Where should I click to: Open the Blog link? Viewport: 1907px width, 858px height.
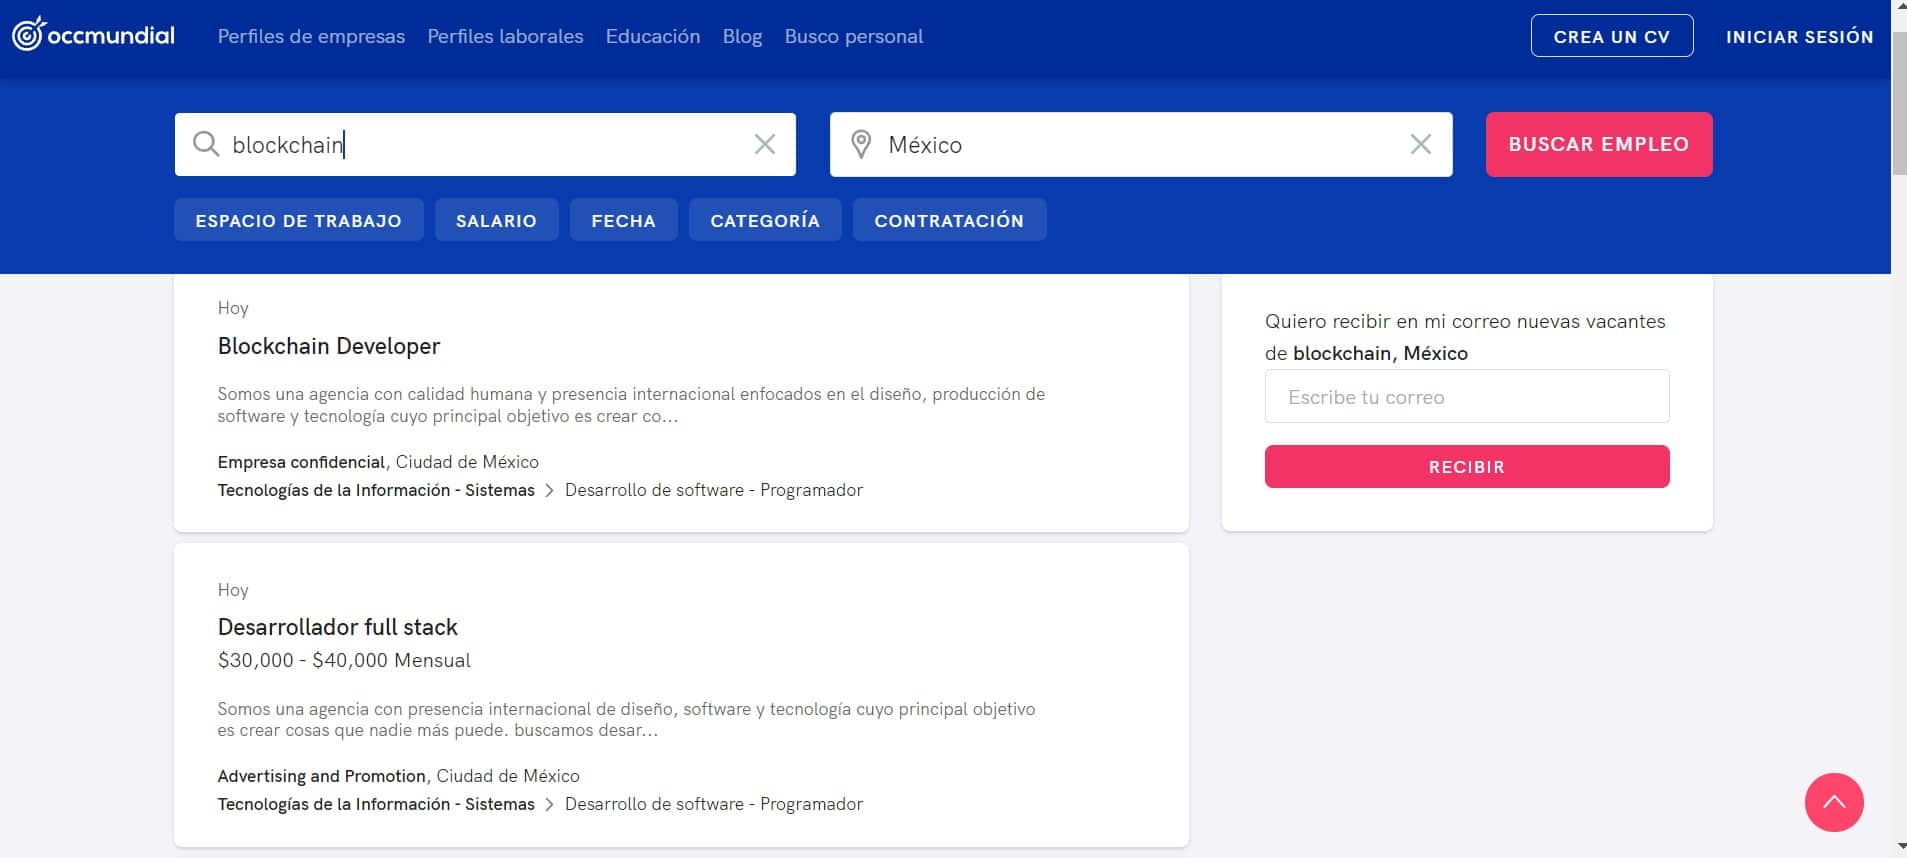(742, 36)
